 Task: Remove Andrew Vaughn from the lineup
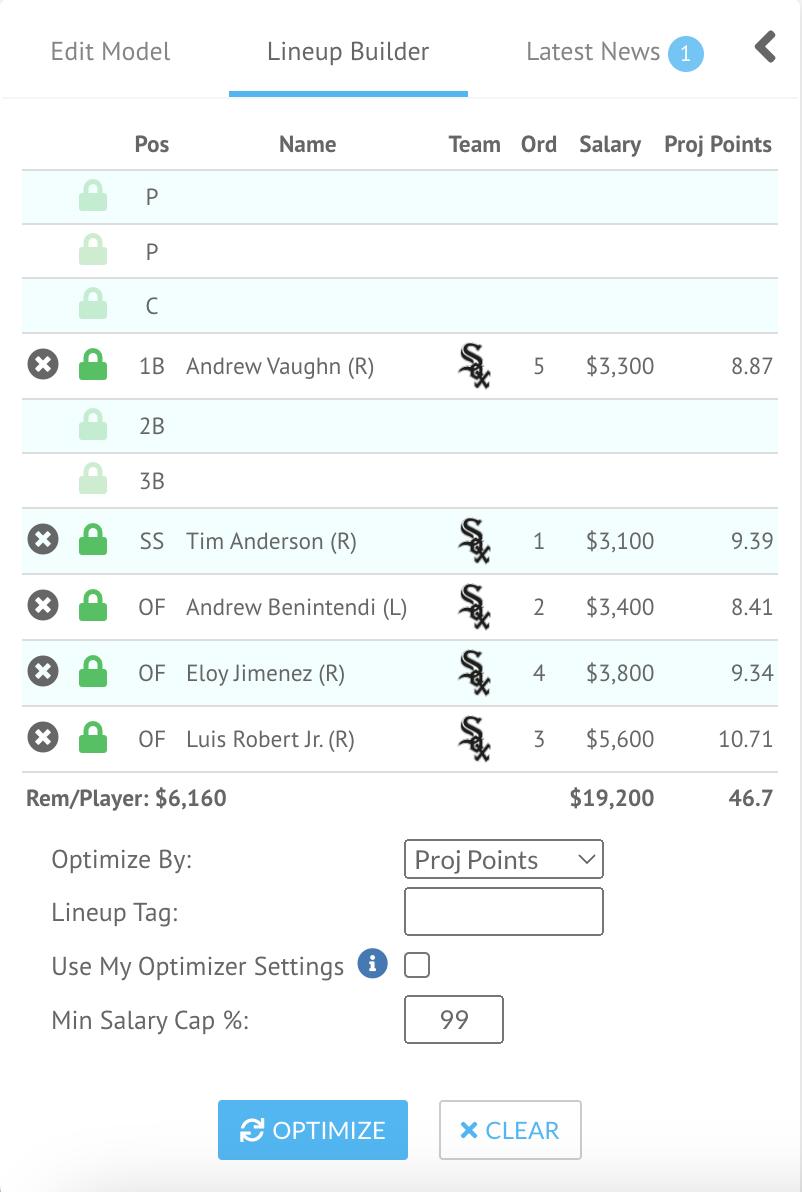41,365
